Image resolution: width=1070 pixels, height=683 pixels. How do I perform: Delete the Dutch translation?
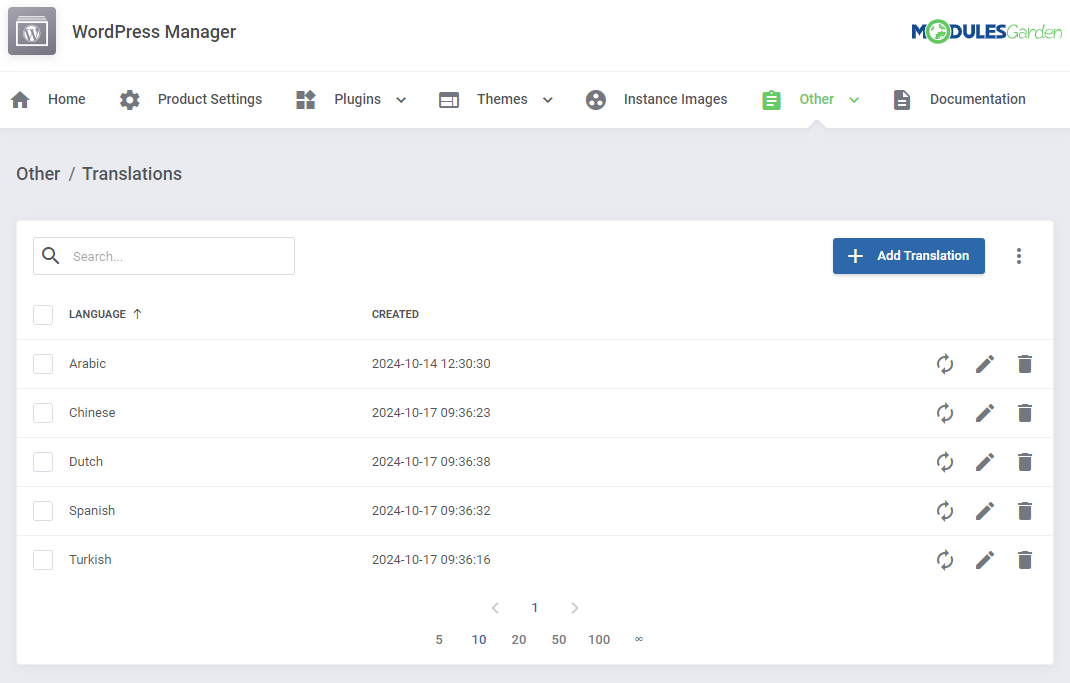(x=1025, y=462)
